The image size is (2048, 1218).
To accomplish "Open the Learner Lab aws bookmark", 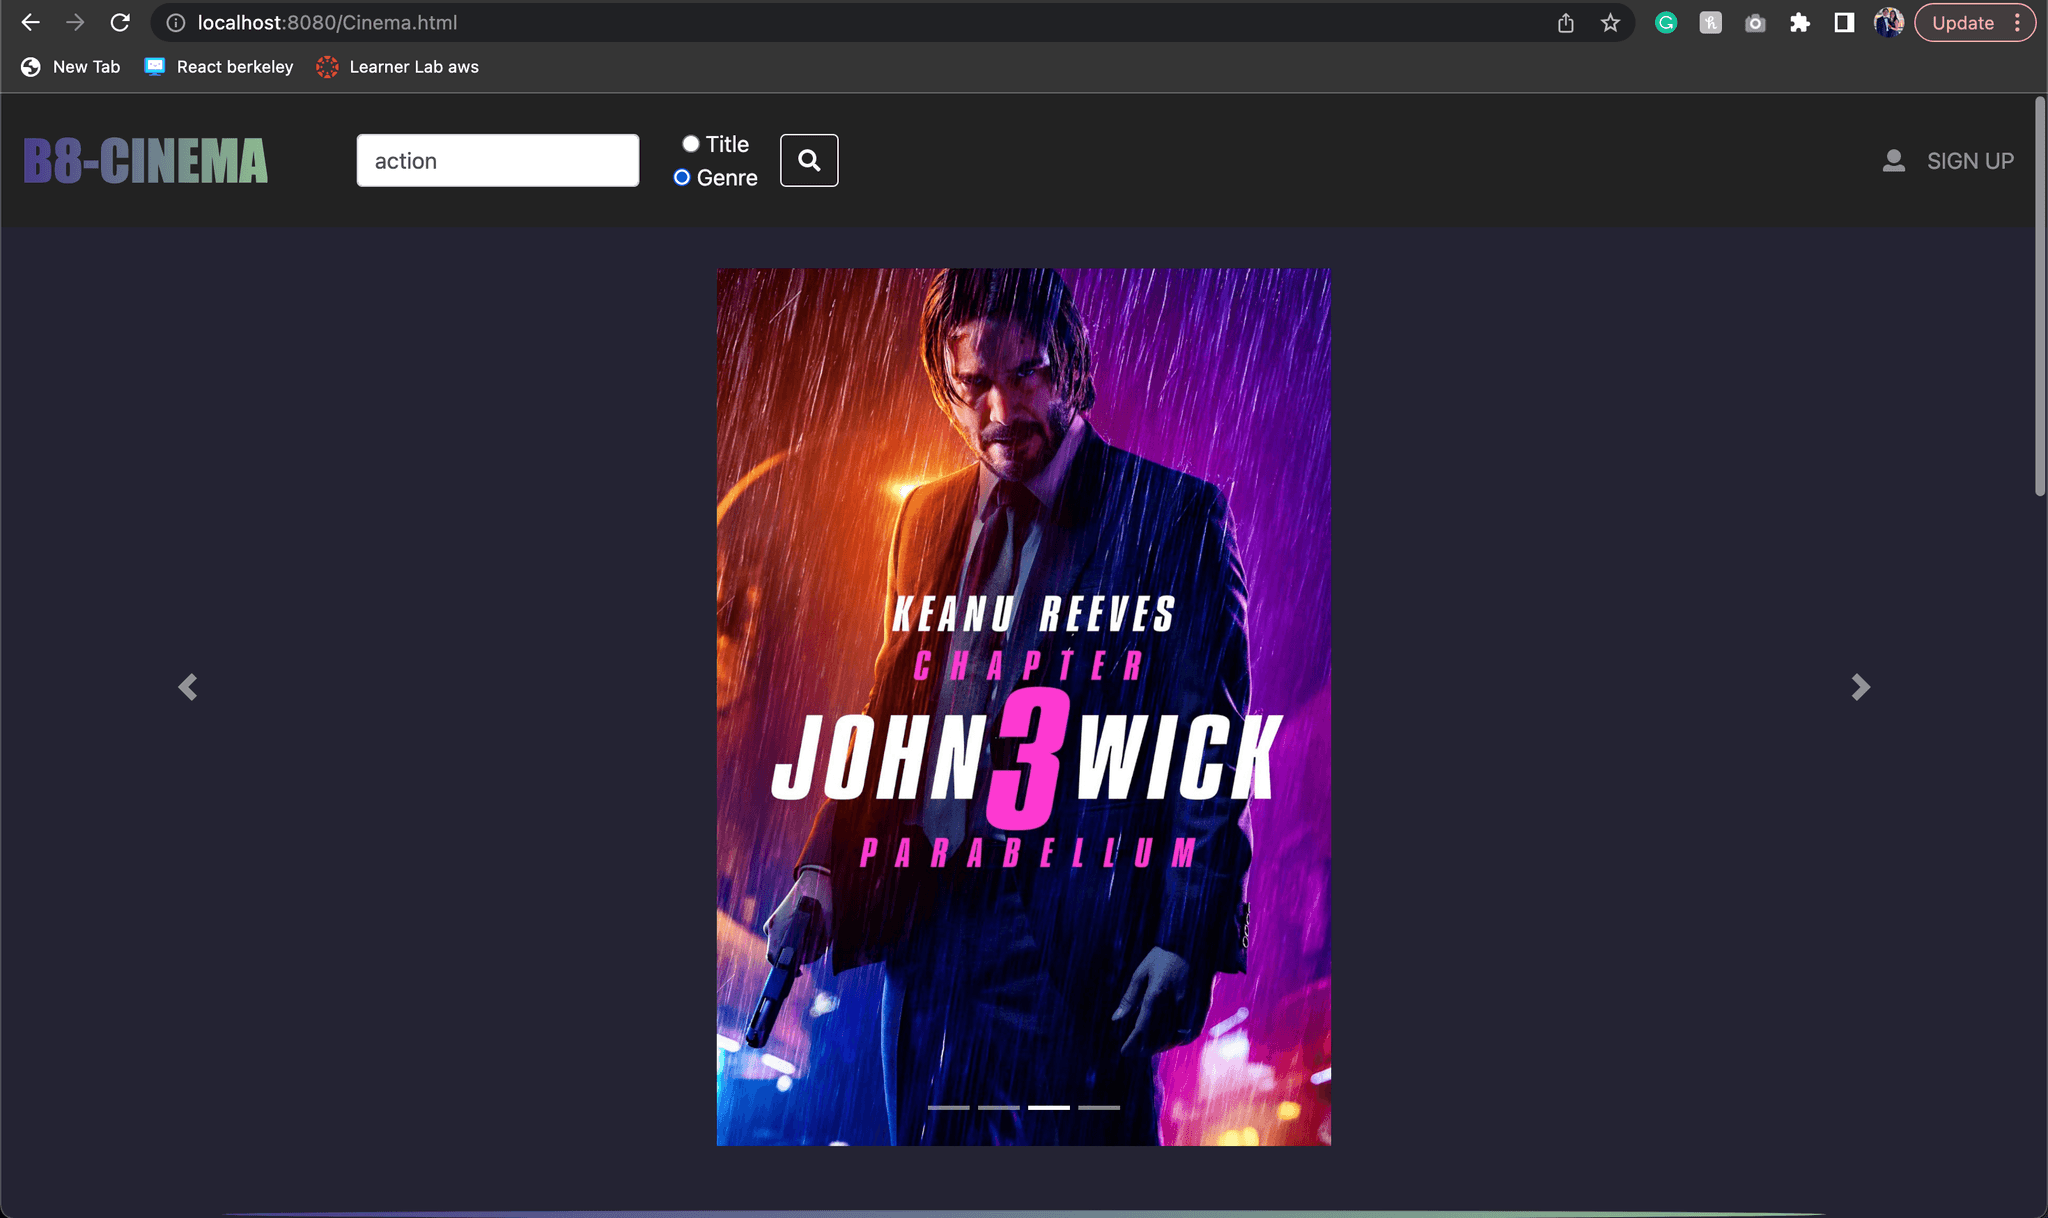I will [x=398, y=67].
